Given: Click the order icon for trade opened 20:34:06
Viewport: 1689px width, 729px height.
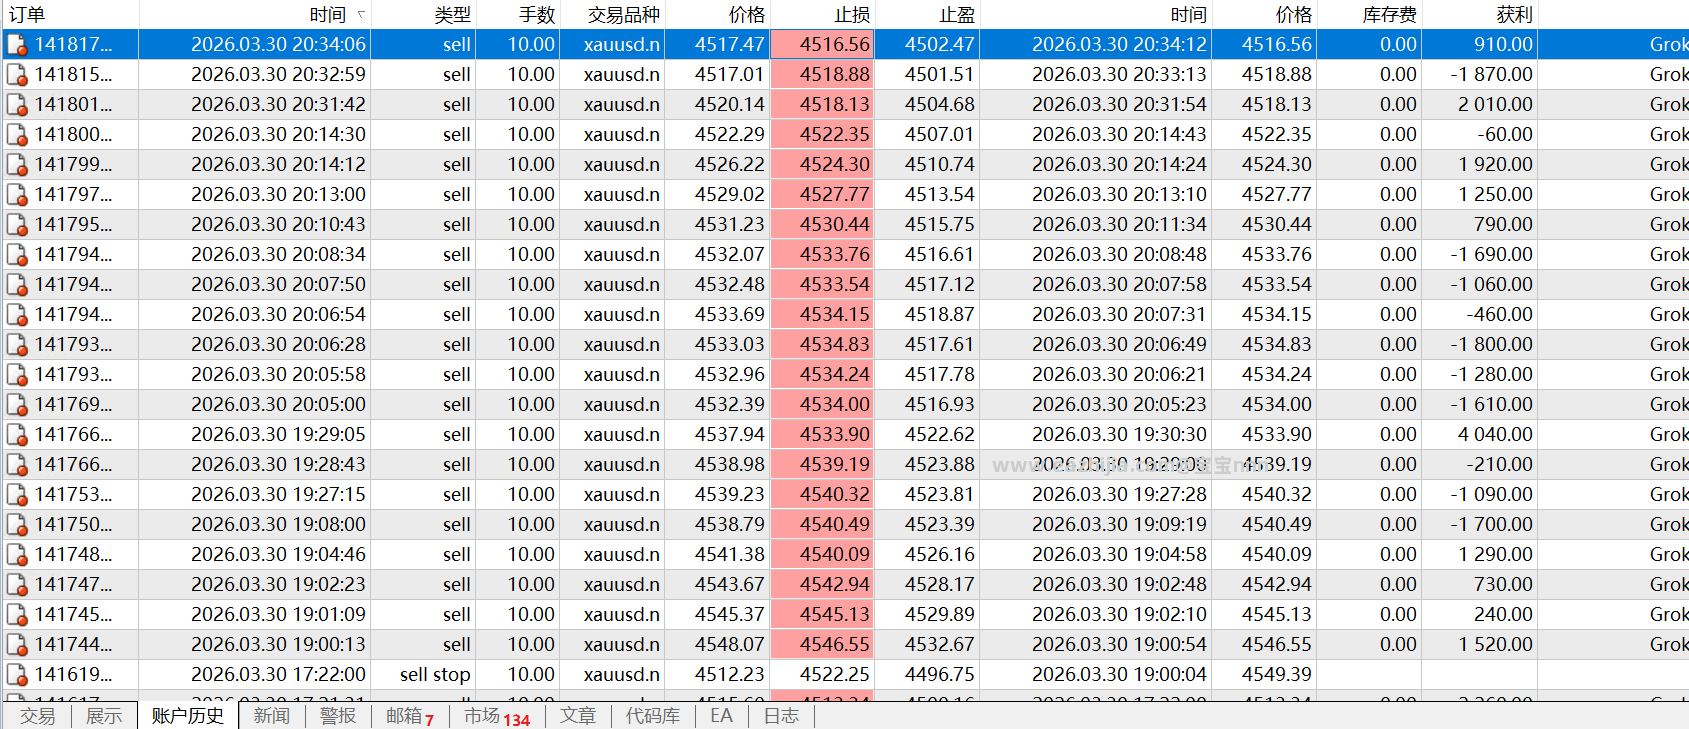Looking at the screenshot, I should click(x=17, y=45).
